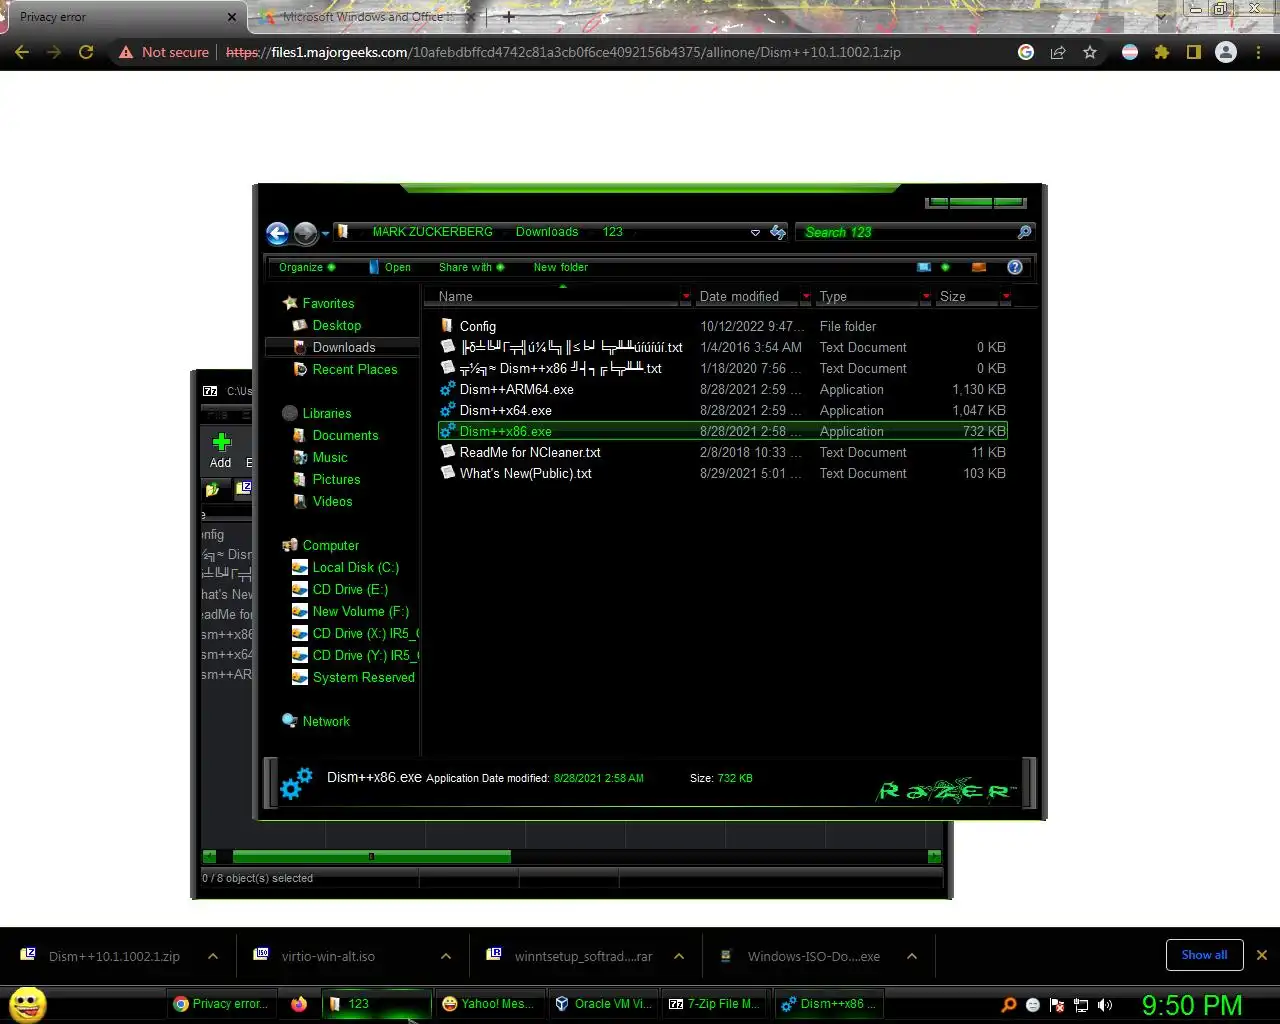This screenshot has height=1024, width=1280.
Task: Open Chrome extensions puzzle icon
Action: pos(1162,52)
